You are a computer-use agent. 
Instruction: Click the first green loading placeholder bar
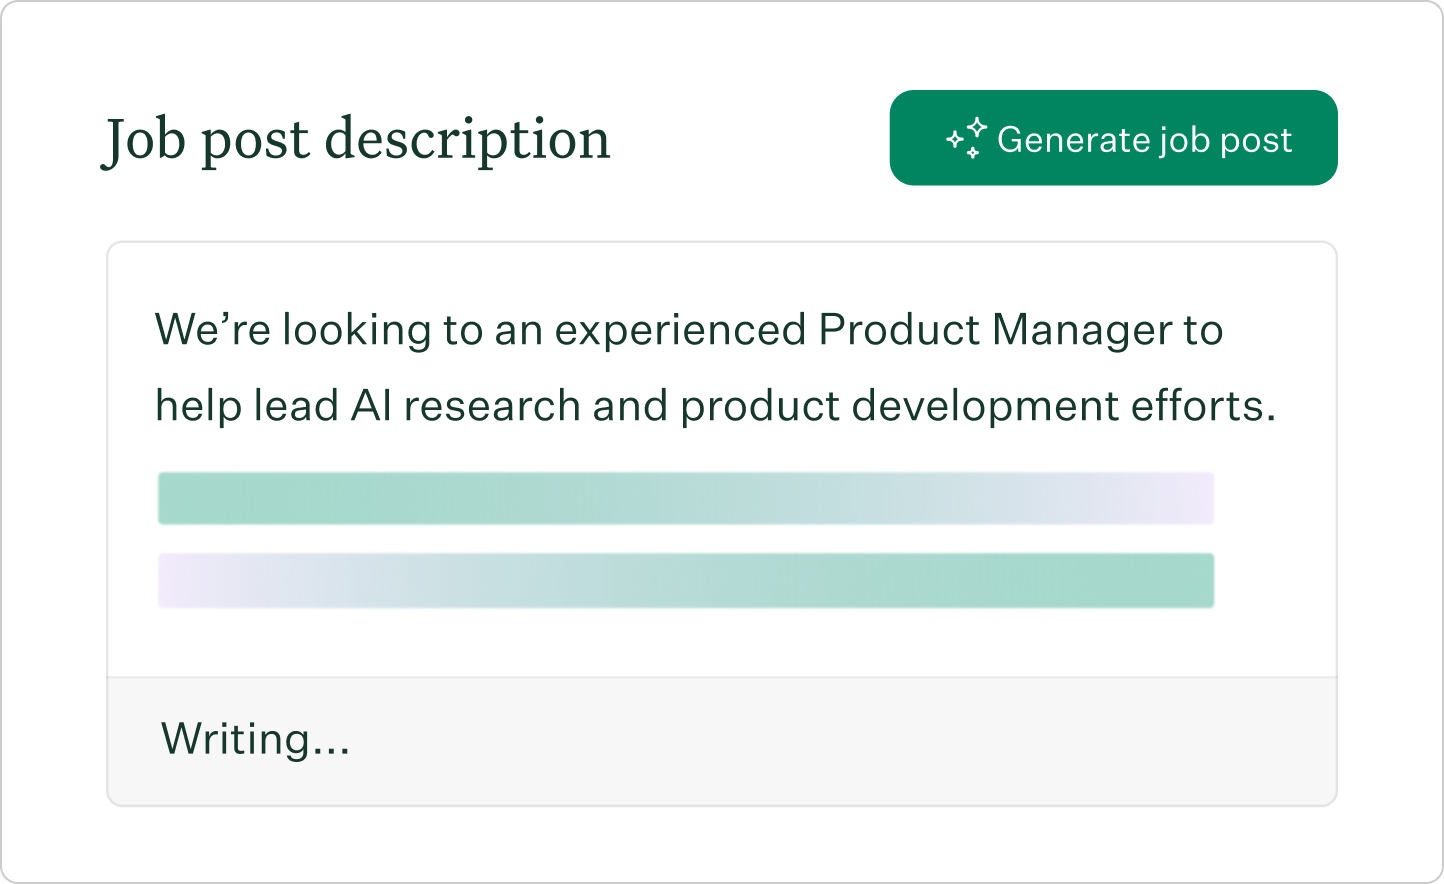[x=686, y=498]
